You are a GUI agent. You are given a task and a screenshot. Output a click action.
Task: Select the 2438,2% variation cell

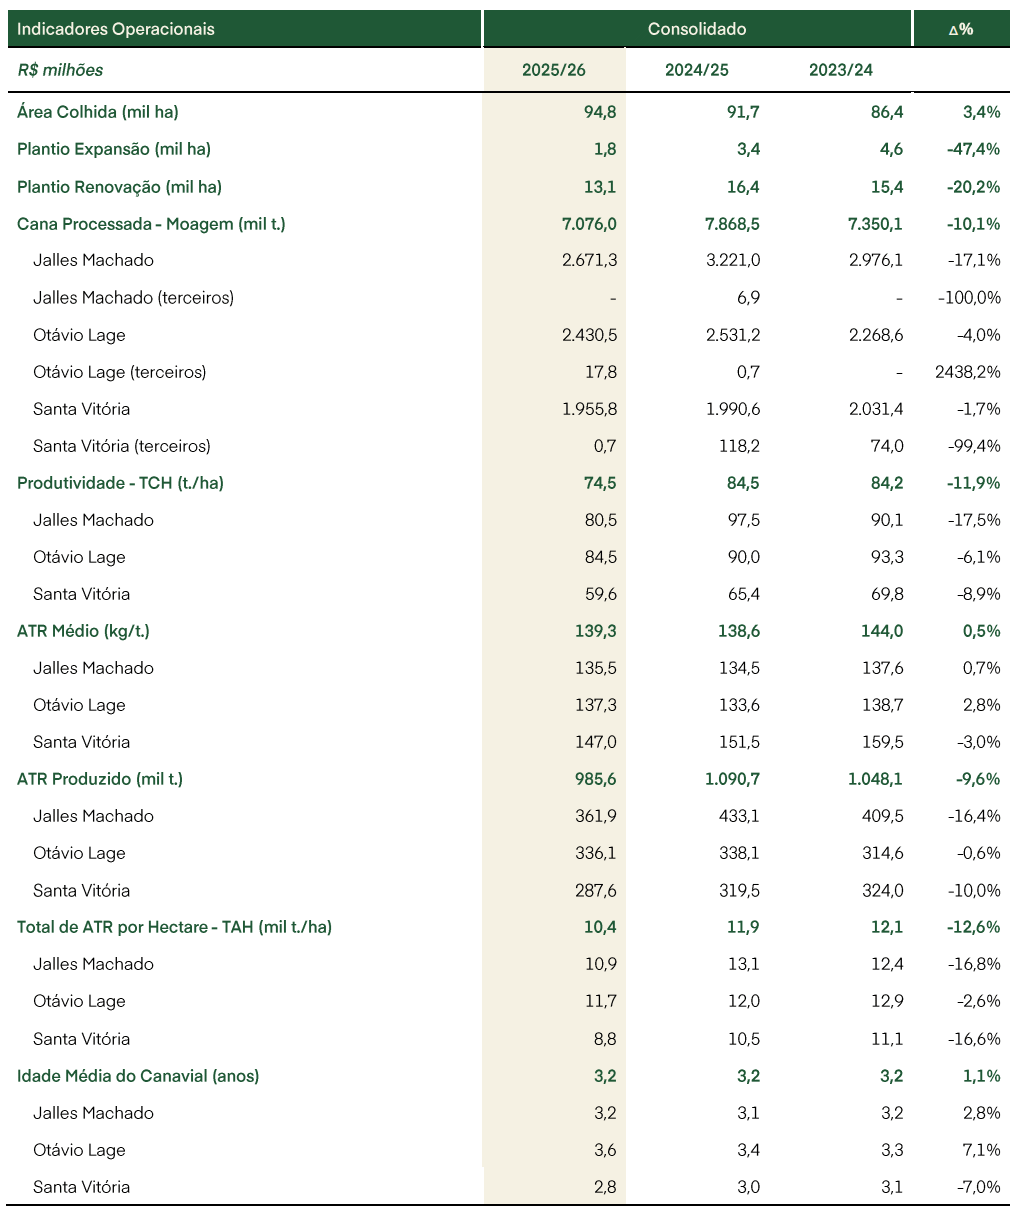tap(967, 372)
